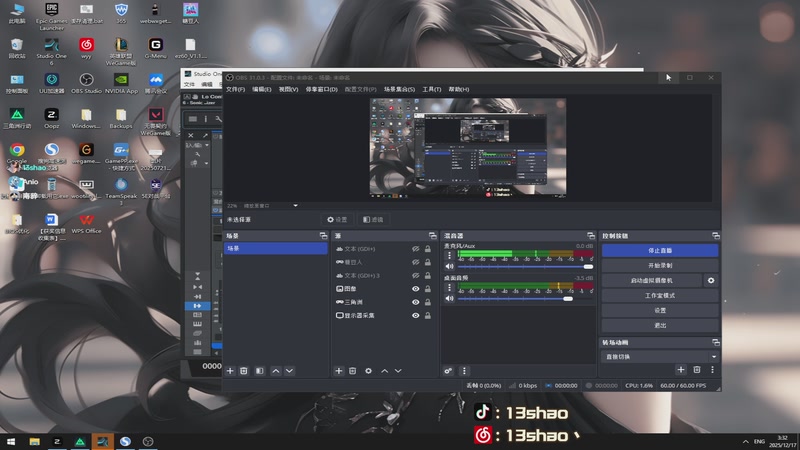Open the 桌面音频 three-dot options

pyautogui.click(x=449, y=288)
